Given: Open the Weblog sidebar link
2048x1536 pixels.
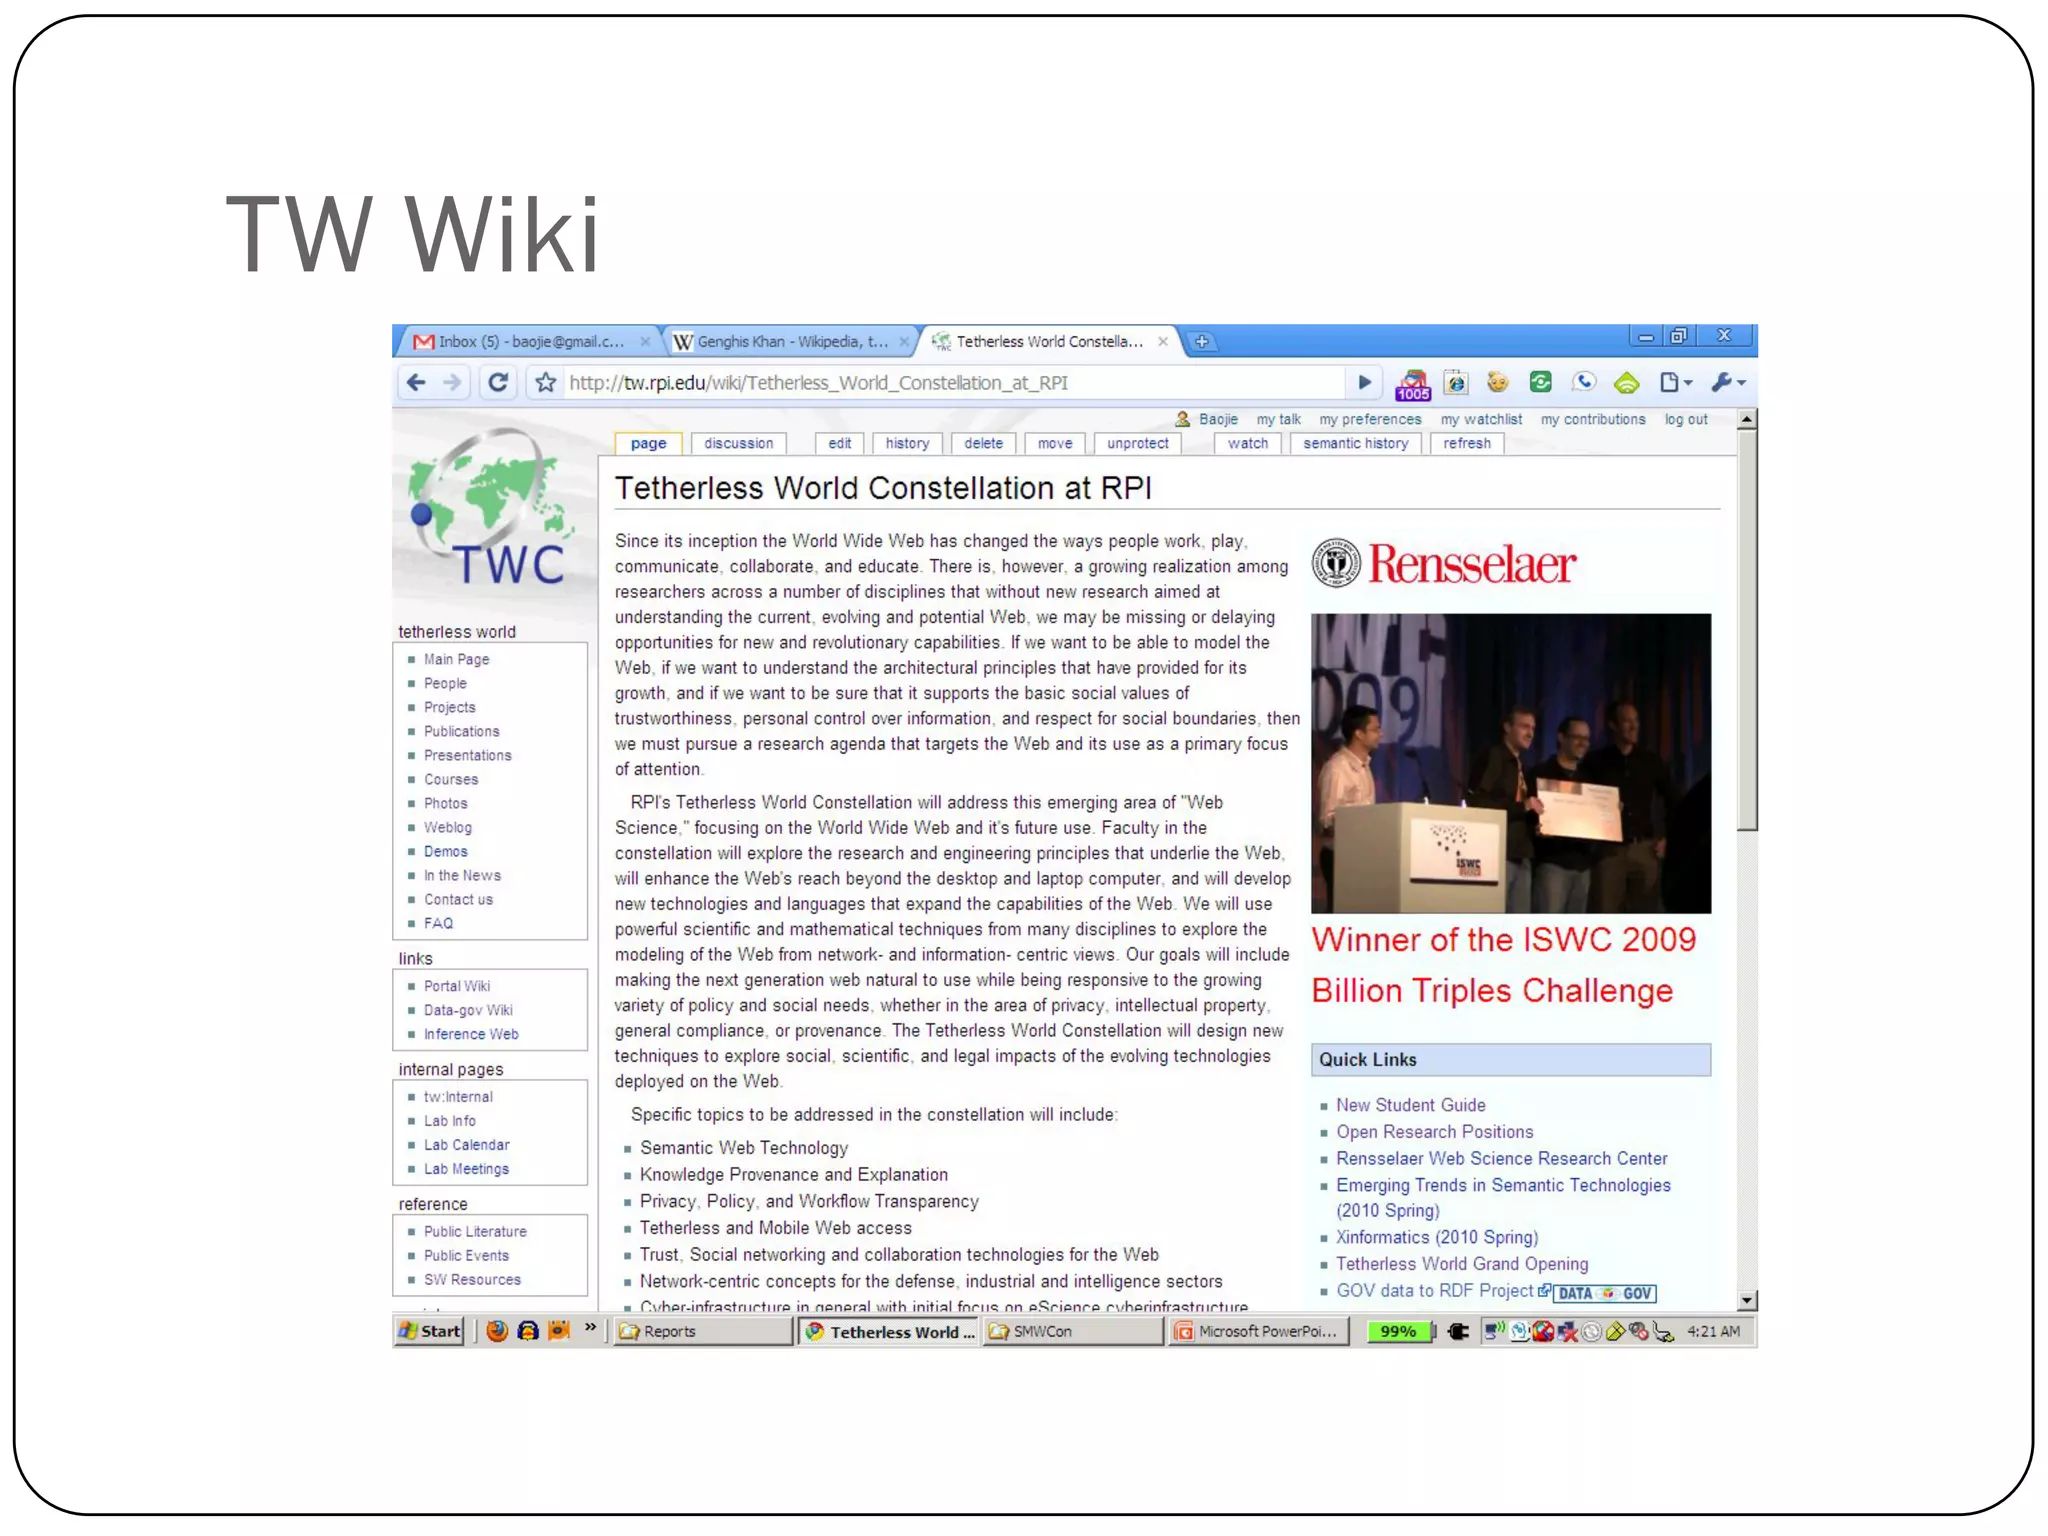Looking at the screenshot, I should point(447,827).
